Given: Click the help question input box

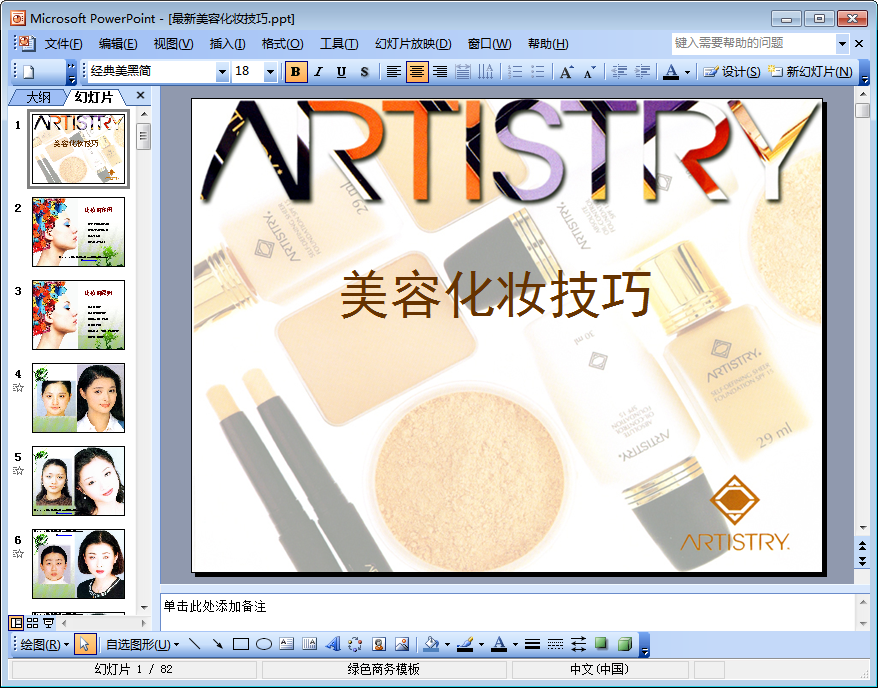Looking at the screenshot, I should [754, 43].
